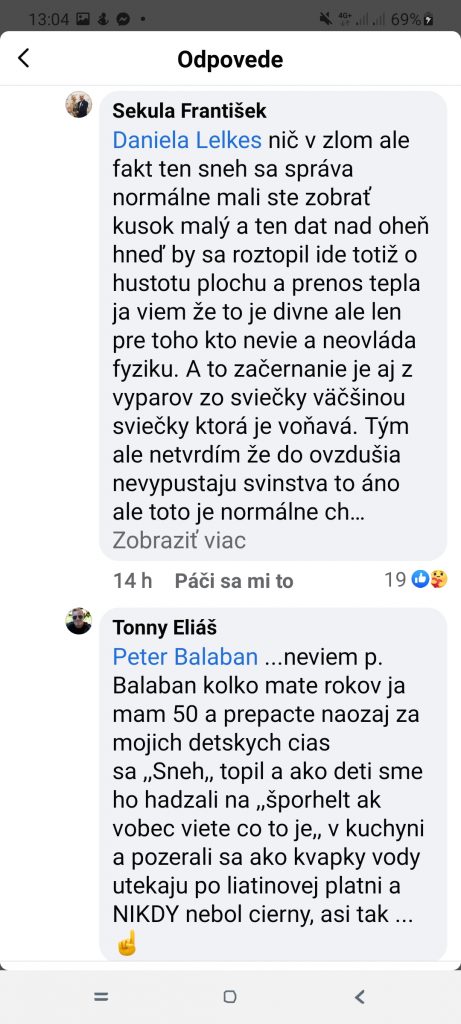The width and height of the screenshot is (461, 1024).
Task: Tap the 14 h comment timestamp
Action: point(133,581)
